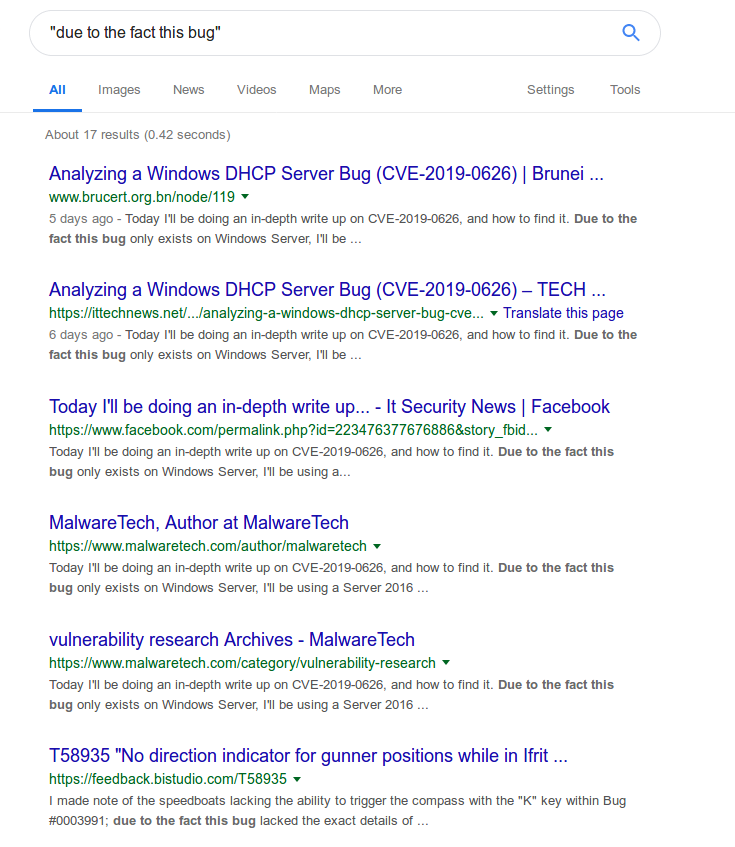Open Brunei result for DHCP Server Bug

tap(326, 173)
